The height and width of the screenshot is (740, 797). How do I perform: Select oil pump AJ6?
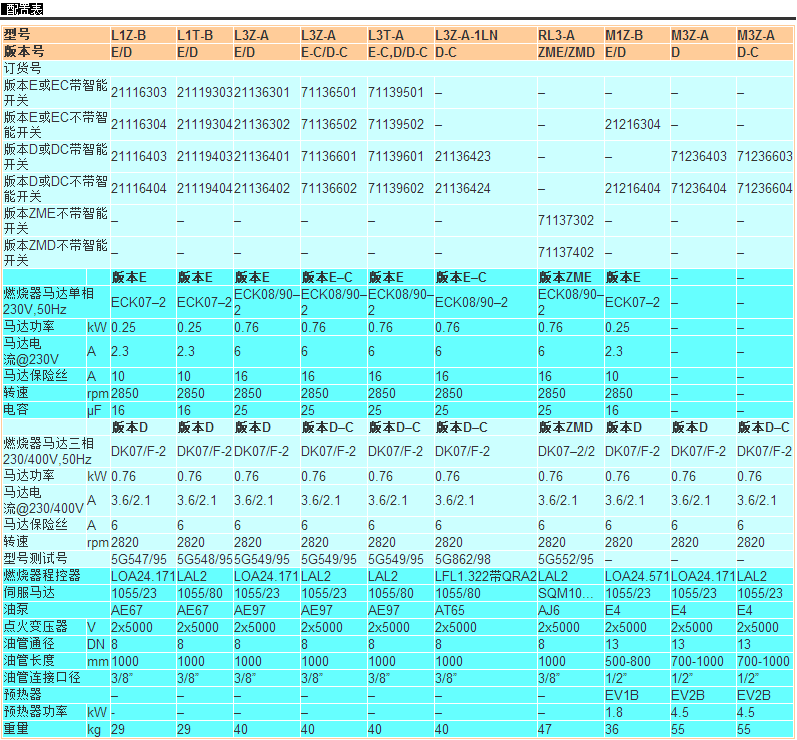[x=549, y=610]
